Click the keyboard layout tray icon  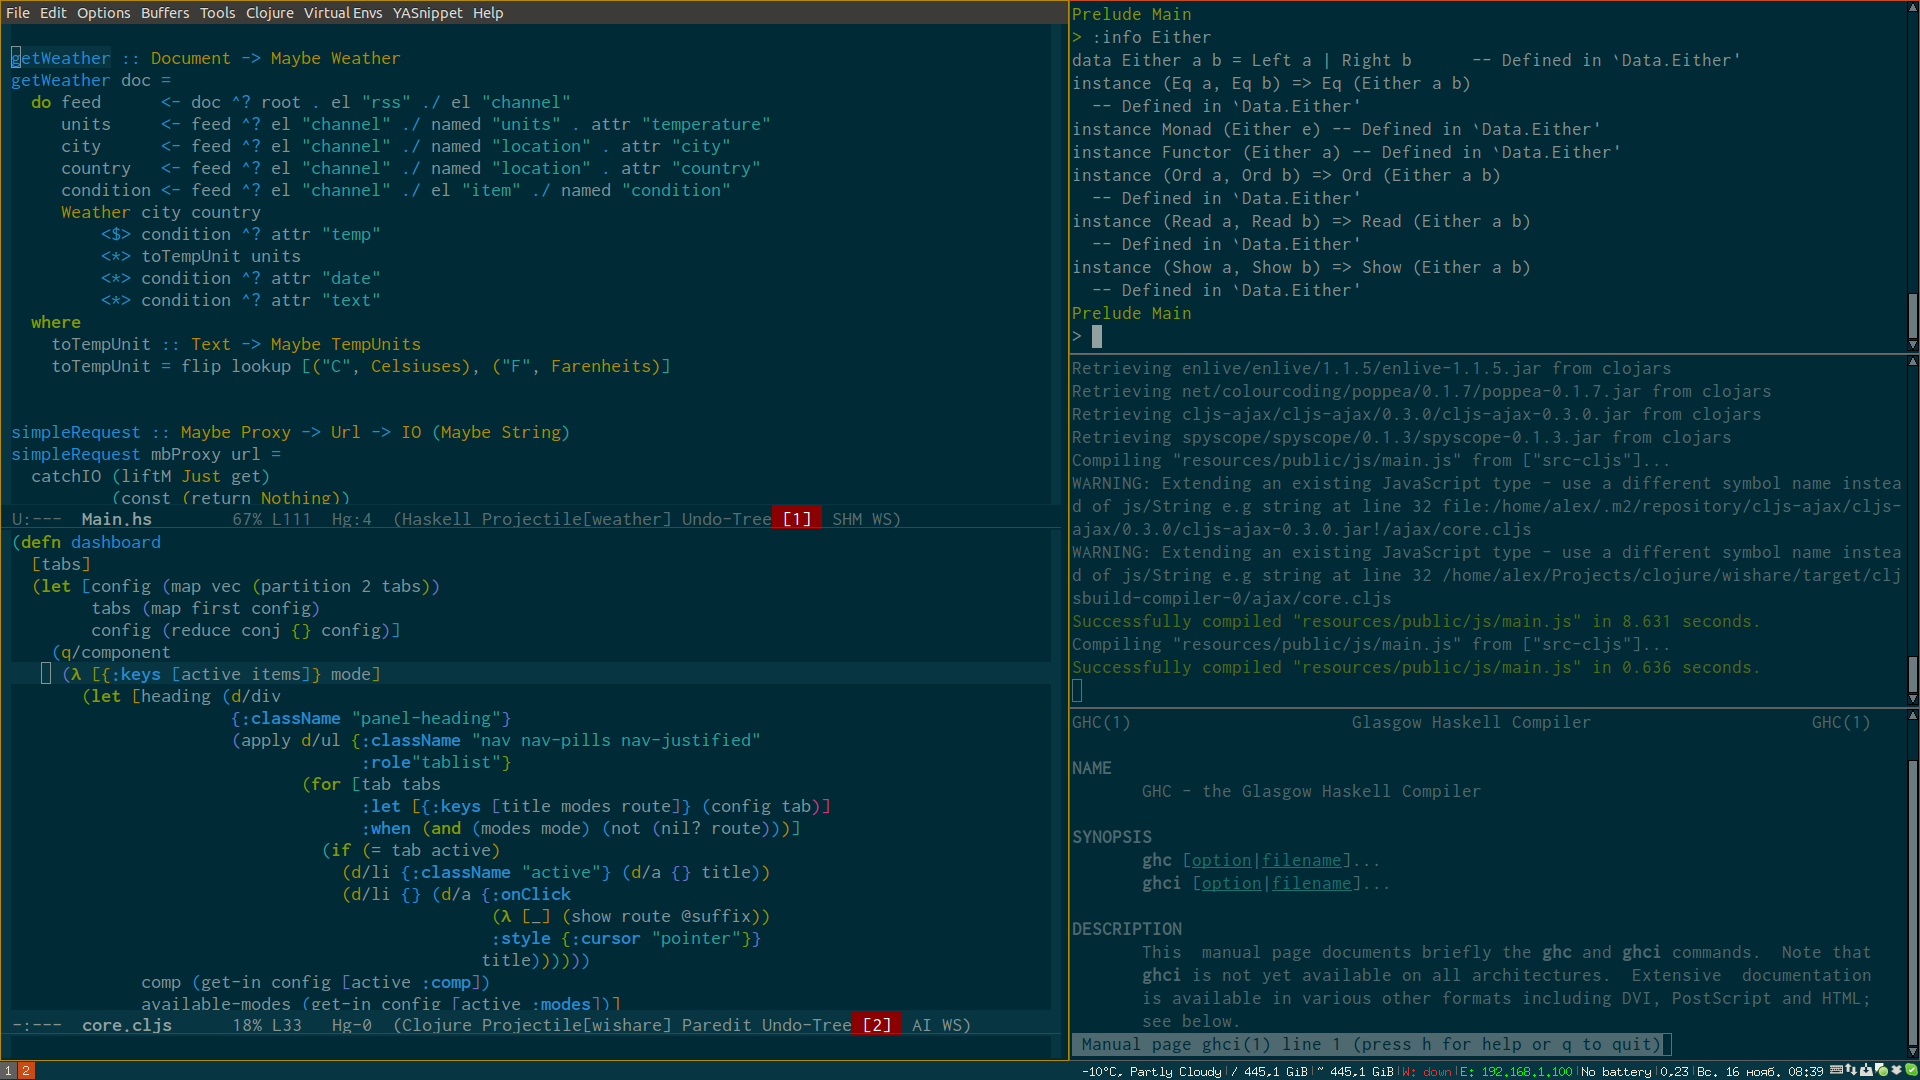1836,1070
